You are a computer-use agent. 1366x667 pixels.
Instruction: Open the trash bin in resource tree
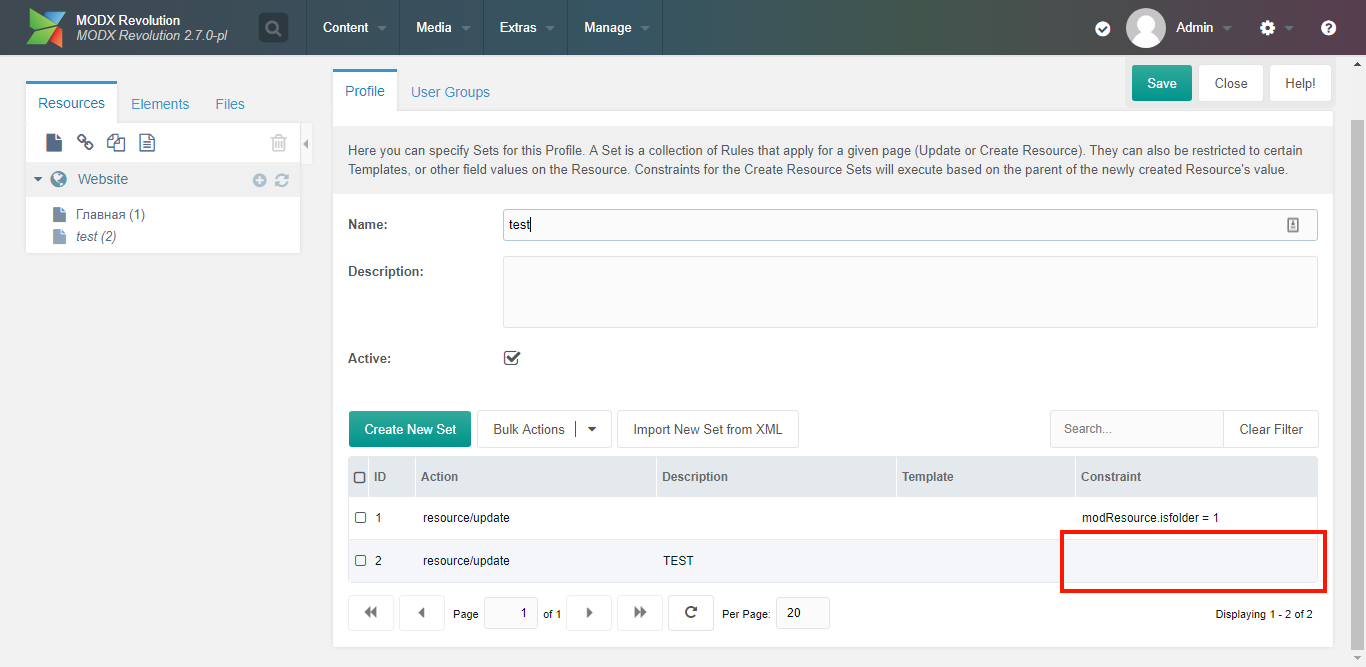point(278,142)
